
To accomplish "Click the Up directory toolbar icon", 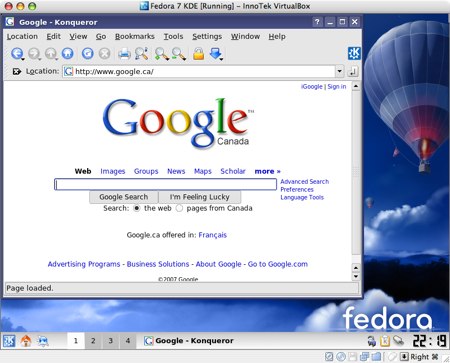I will [51, 53].
